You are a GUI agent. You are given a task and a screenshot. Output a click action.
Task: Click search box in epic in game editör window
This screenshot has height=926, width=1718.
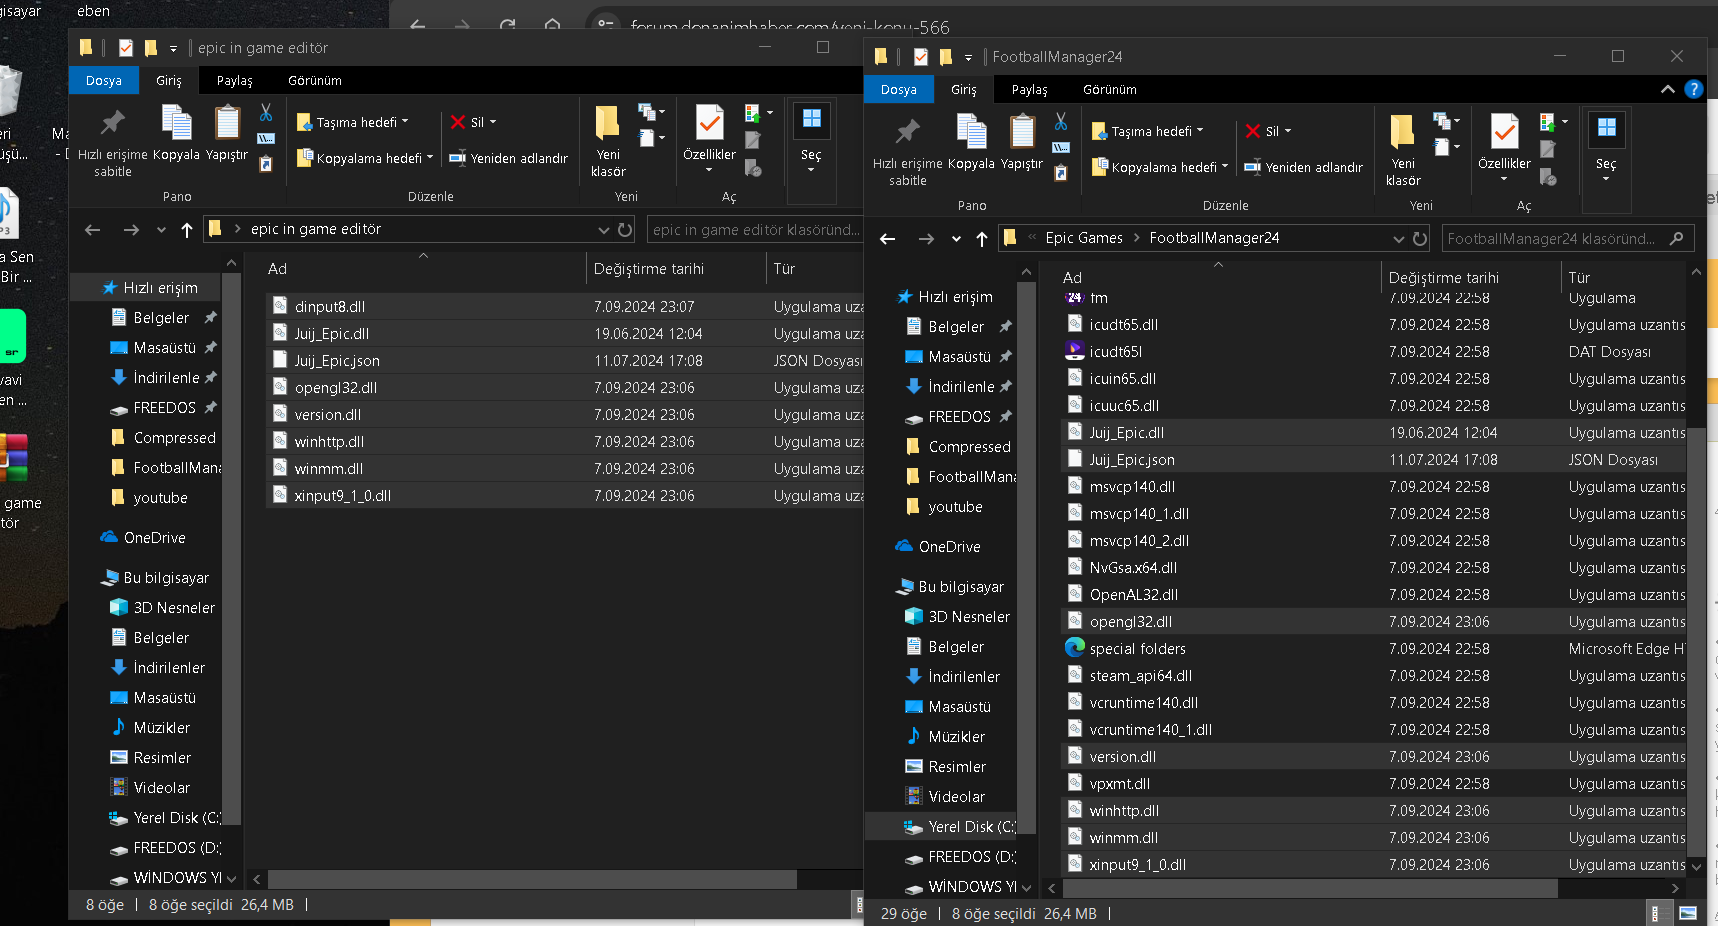click(x=757, y=229)
